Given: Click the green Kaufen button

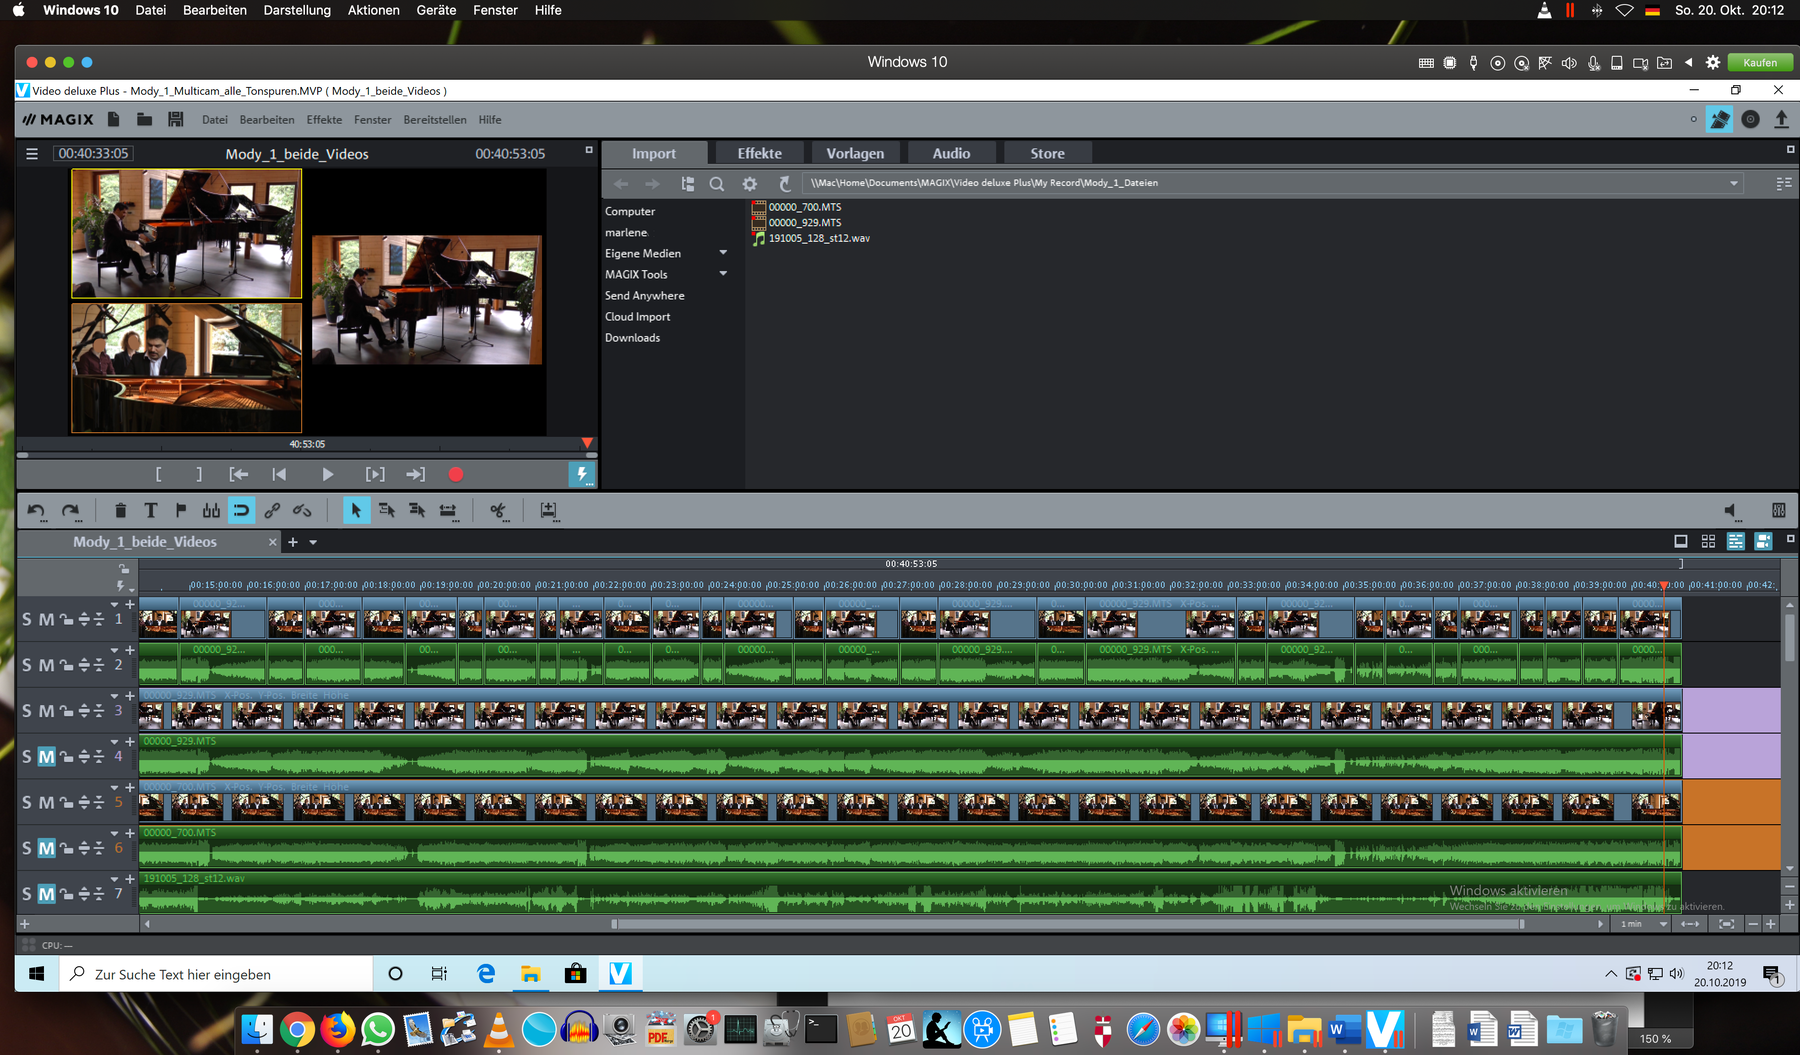Looking at the screenshot, I should click(x=1760, y=62).
